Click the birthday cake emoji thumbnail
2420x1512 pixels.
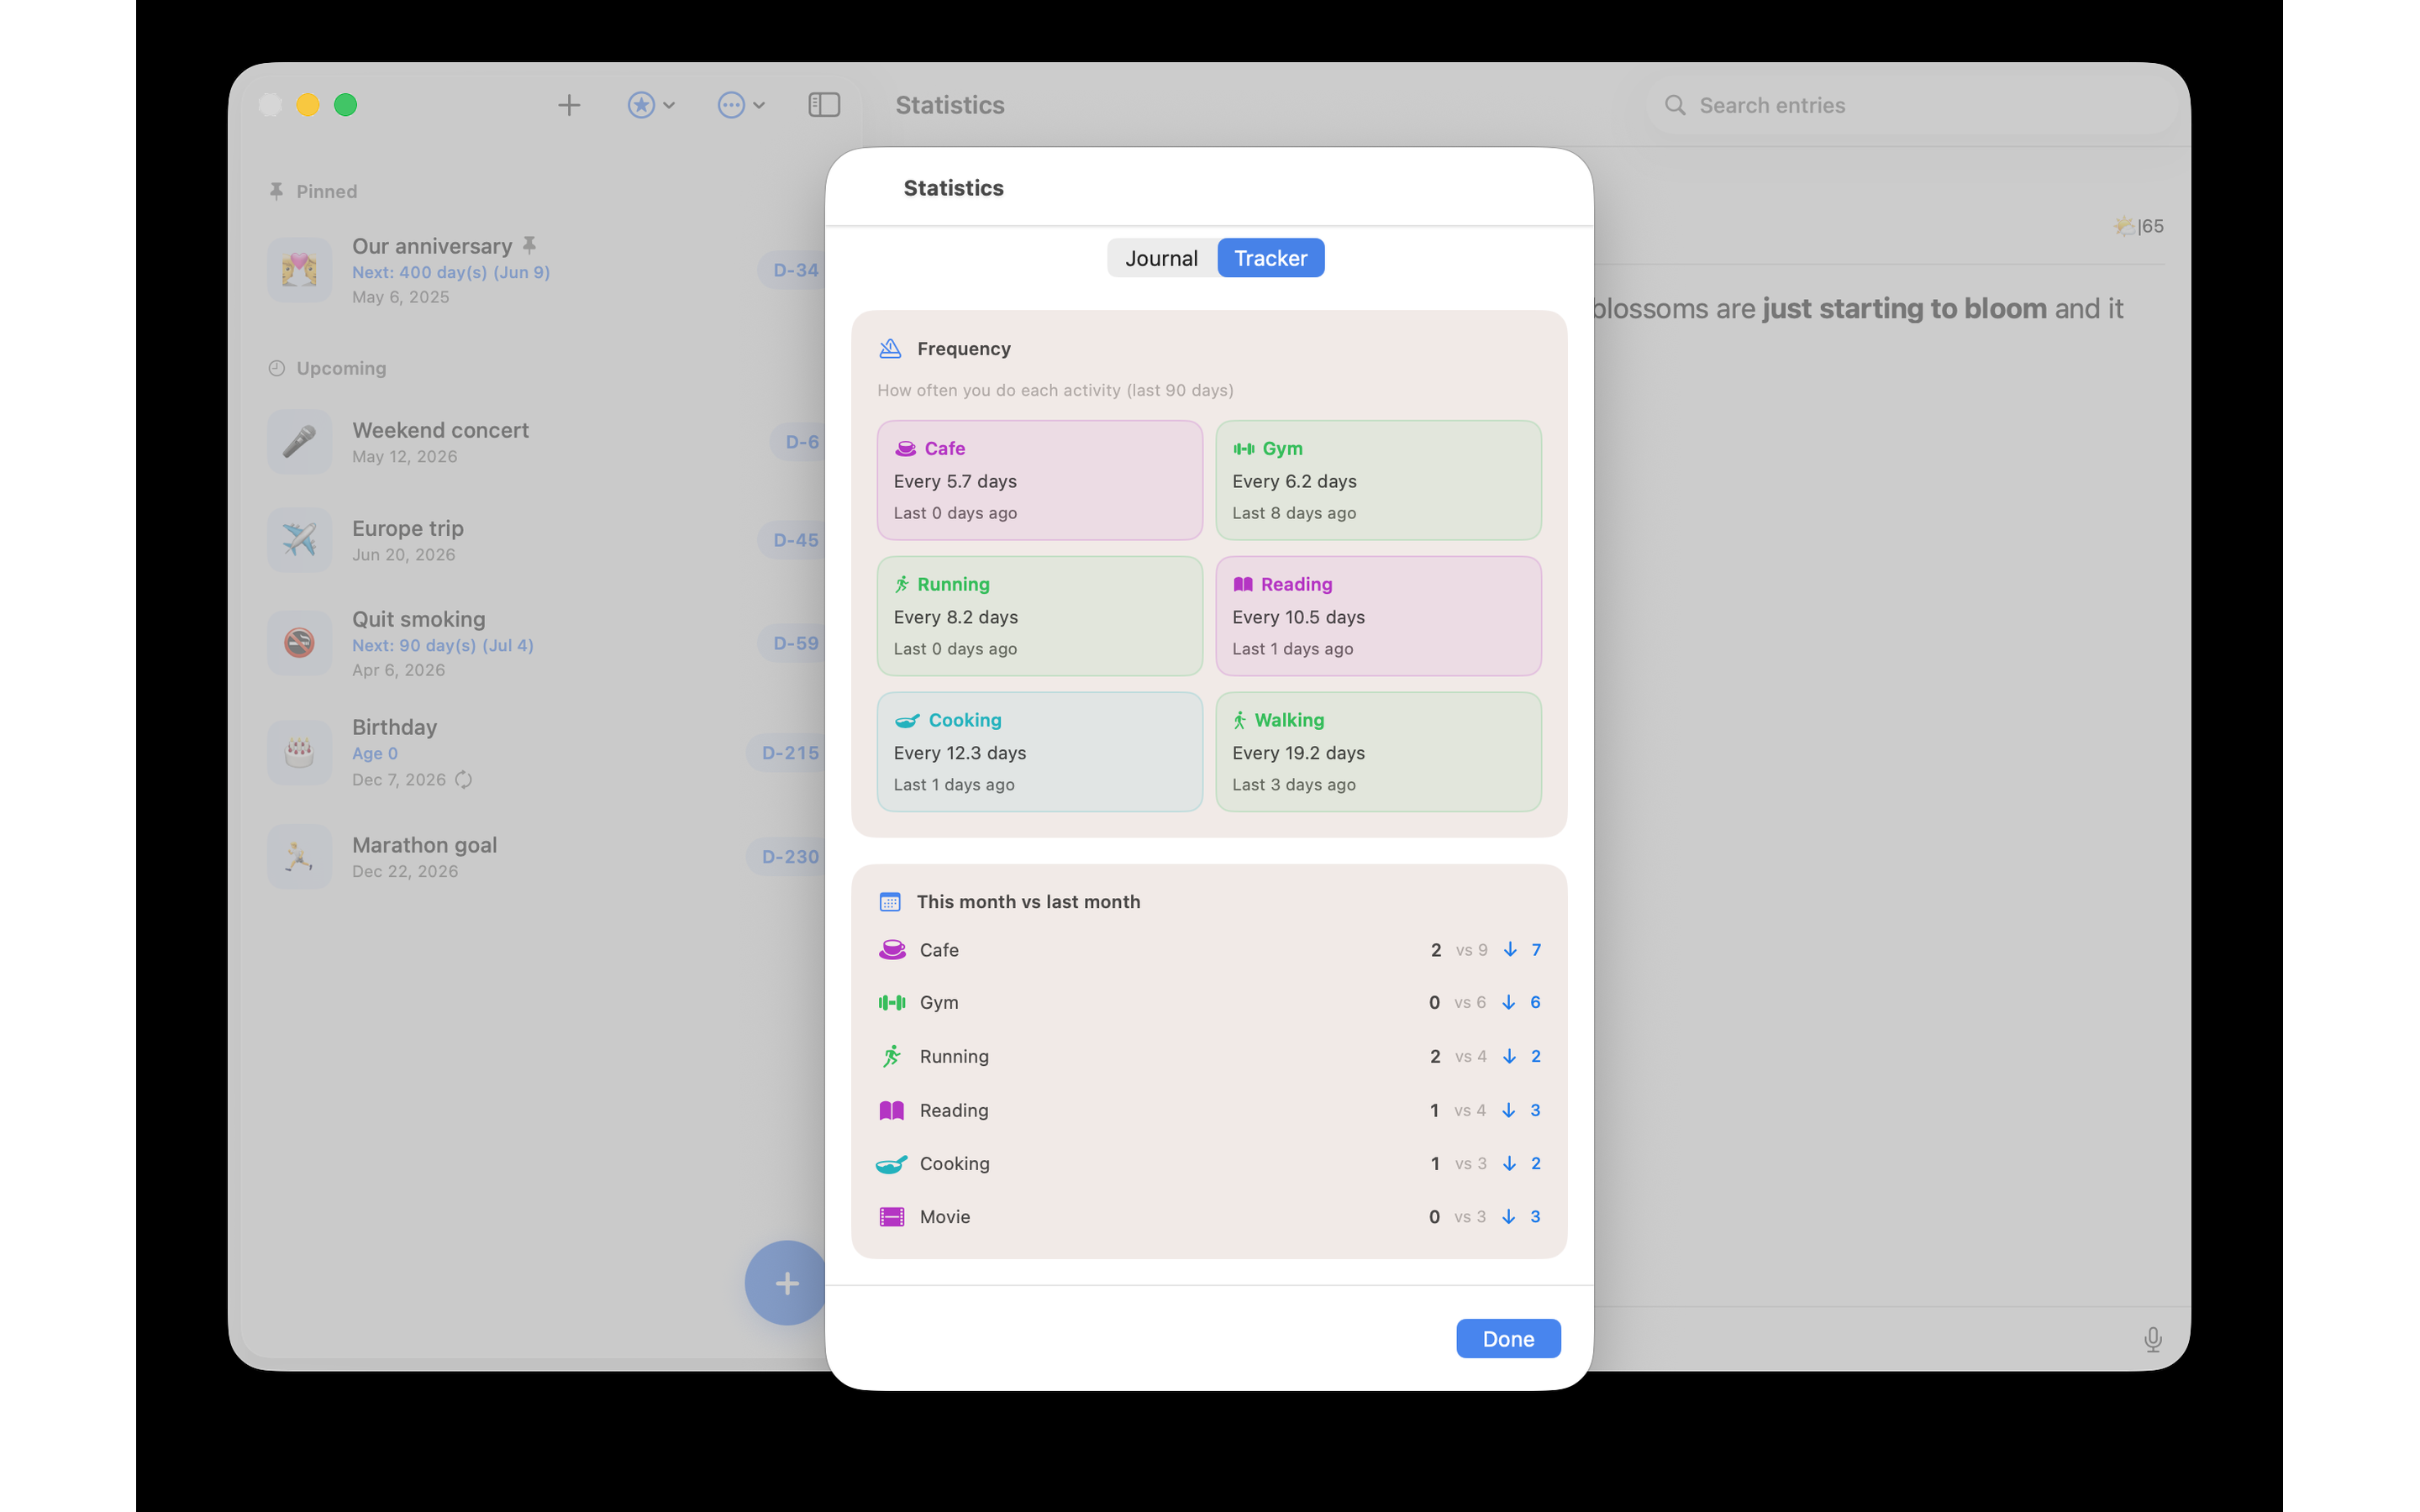[x=299, y=752]
